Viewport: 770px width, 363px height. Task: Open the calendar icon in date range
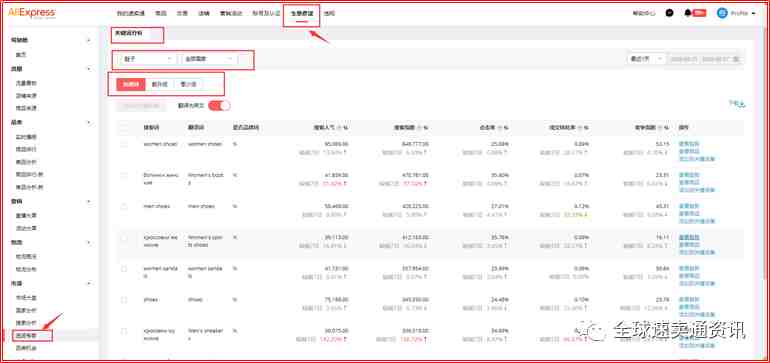(x=735, y=59)
